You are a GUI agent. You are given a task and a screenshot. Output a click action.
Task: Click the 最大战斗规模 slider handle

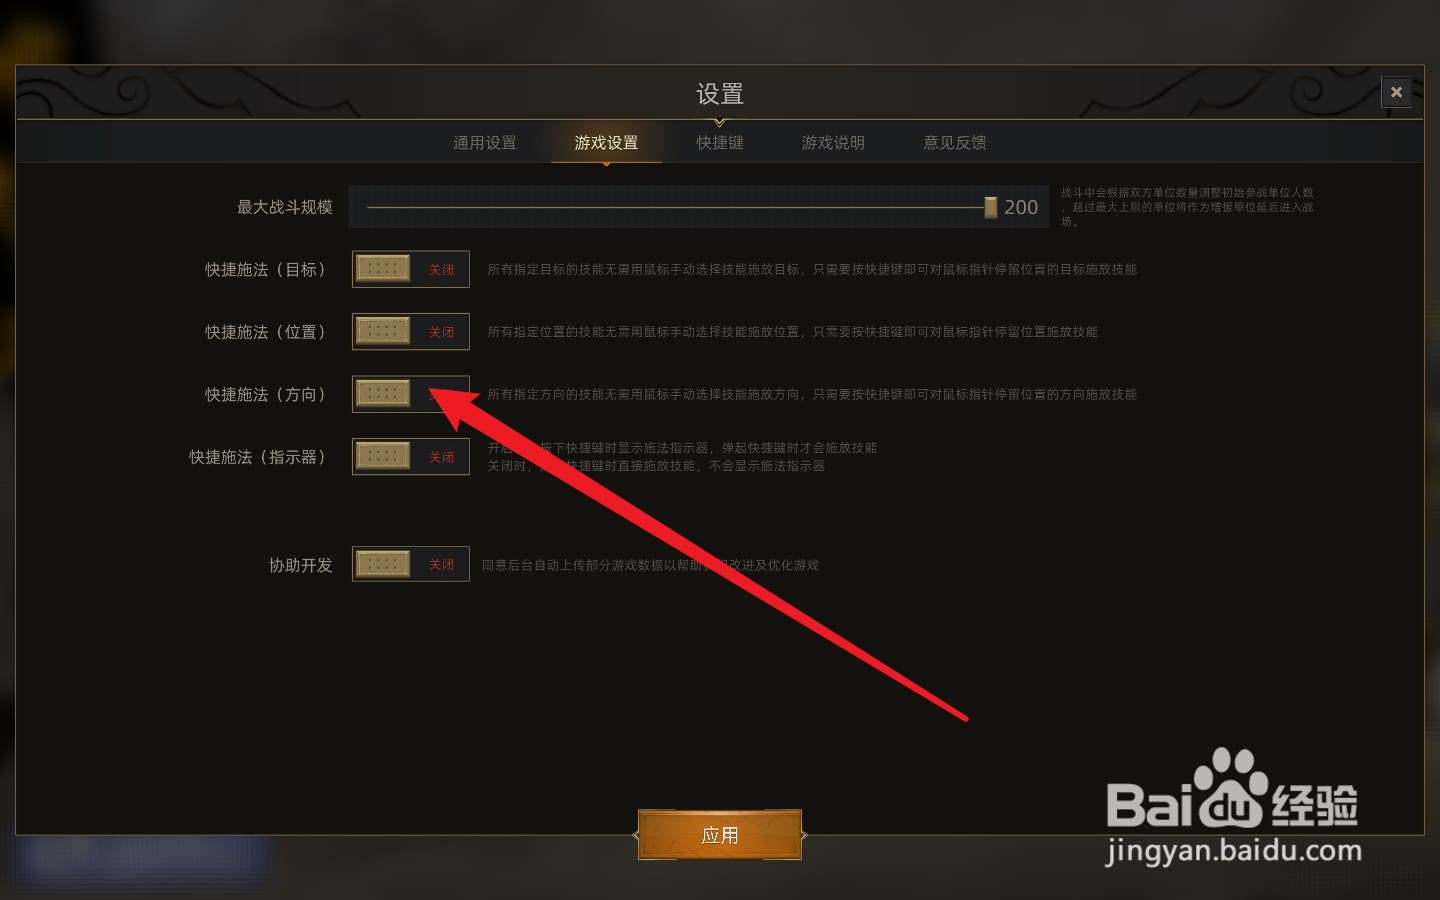990,207
